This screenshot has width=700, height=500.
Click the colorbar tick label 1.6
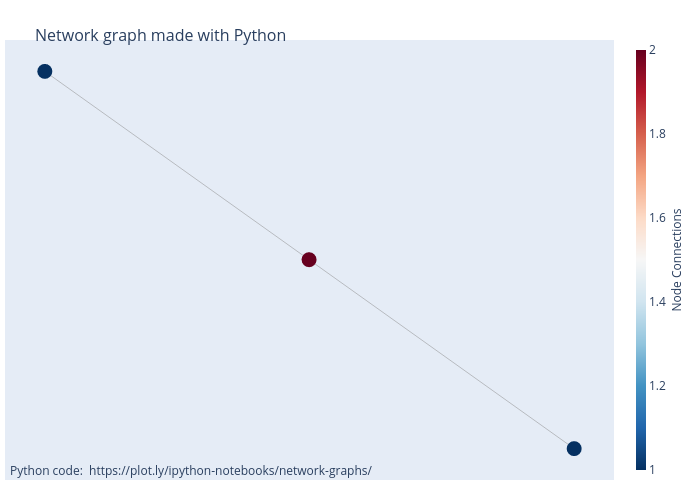click(657, 217)
